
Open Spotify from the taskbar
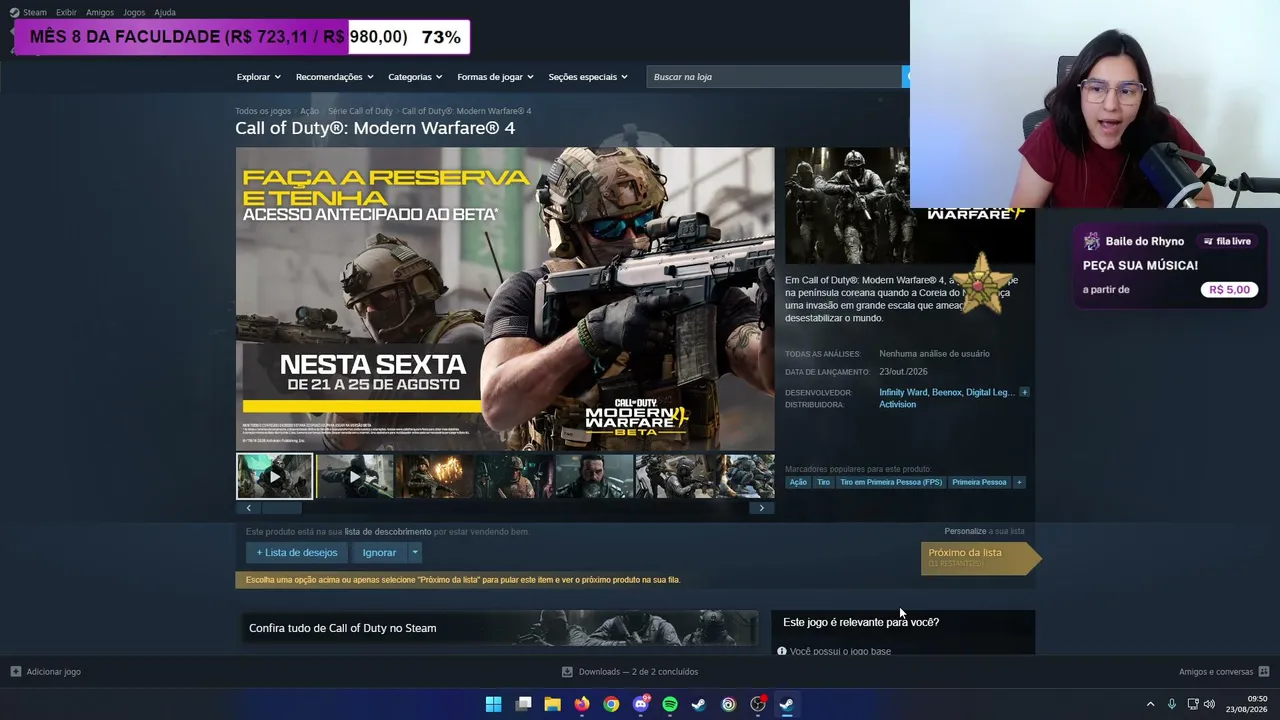(670, 704)
